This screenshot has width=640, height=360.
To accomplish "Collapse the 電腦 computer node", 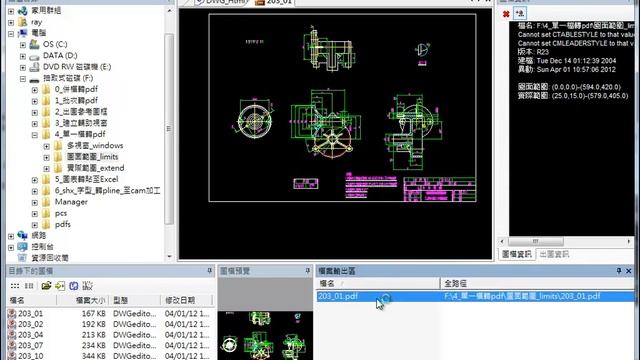I will coord(11,33).
